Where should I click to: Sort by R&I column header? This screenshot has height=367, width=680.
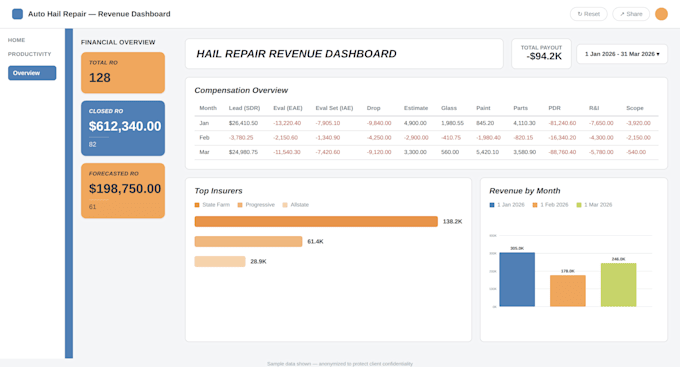[x=594, y=108]
